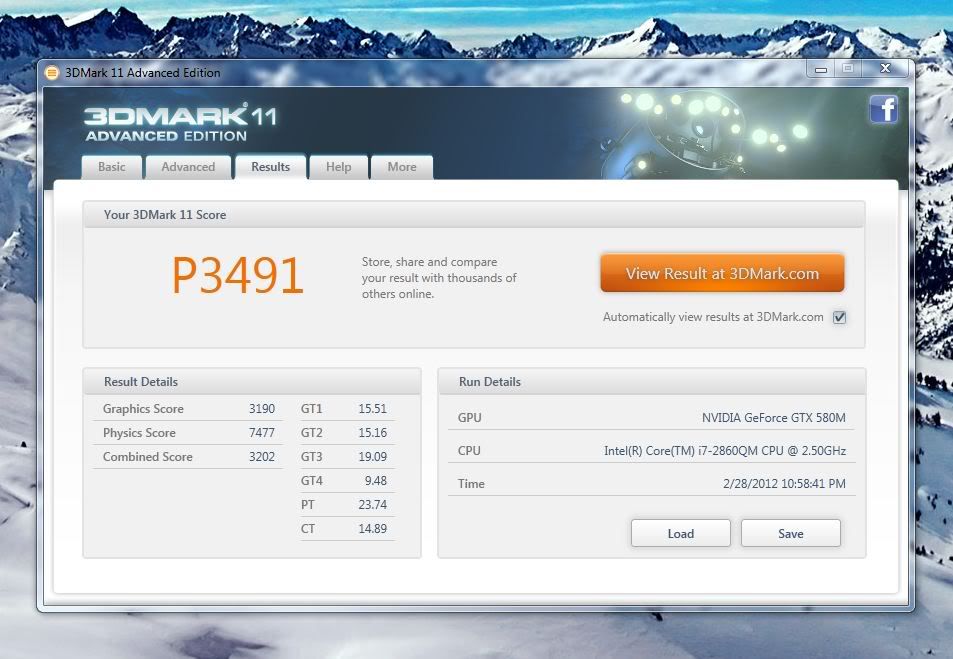Click the GT1 value 15.51
Image resolution: width=953 pixels, height=659 pixels.
pyautogui.click(x=373, y=409)
